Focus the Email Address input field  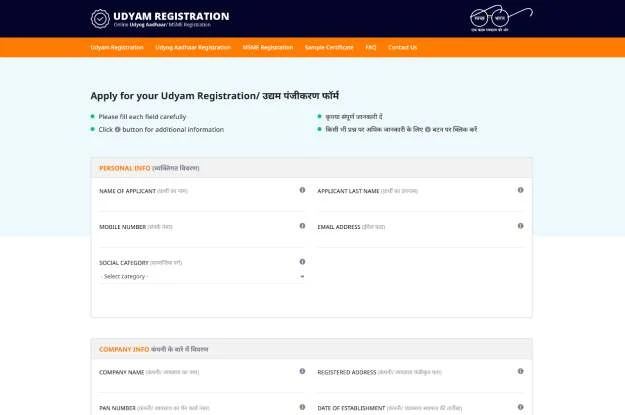421,239
